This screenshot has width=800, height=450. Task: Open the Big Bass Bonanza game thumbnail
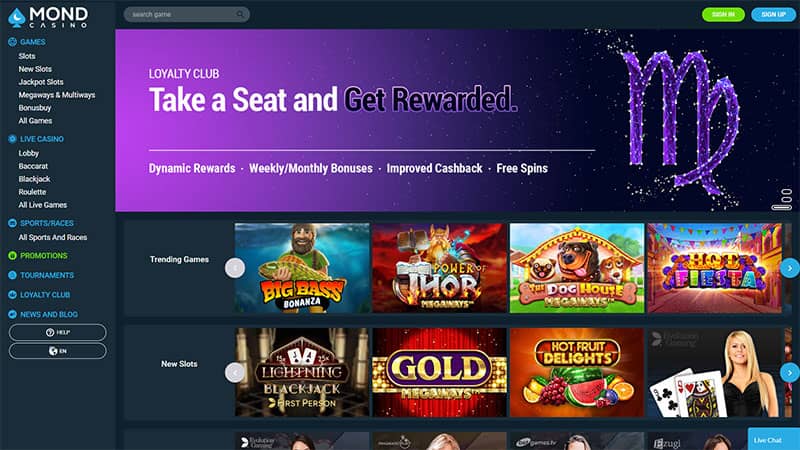302,268
